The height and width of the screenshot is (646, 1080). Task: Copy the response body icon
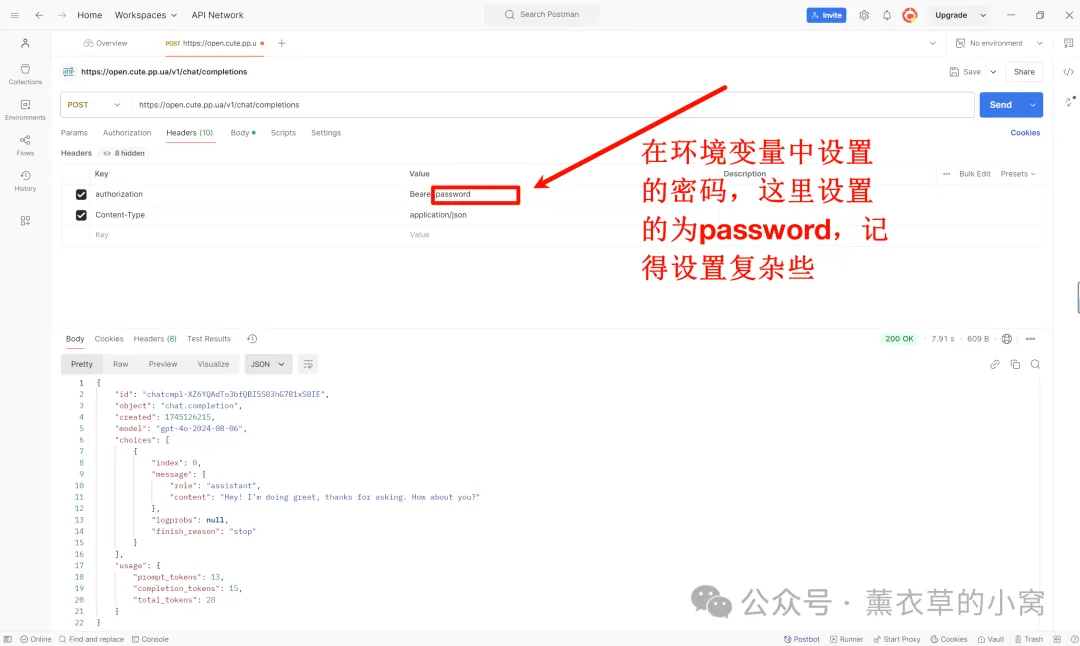[1015, 364]
